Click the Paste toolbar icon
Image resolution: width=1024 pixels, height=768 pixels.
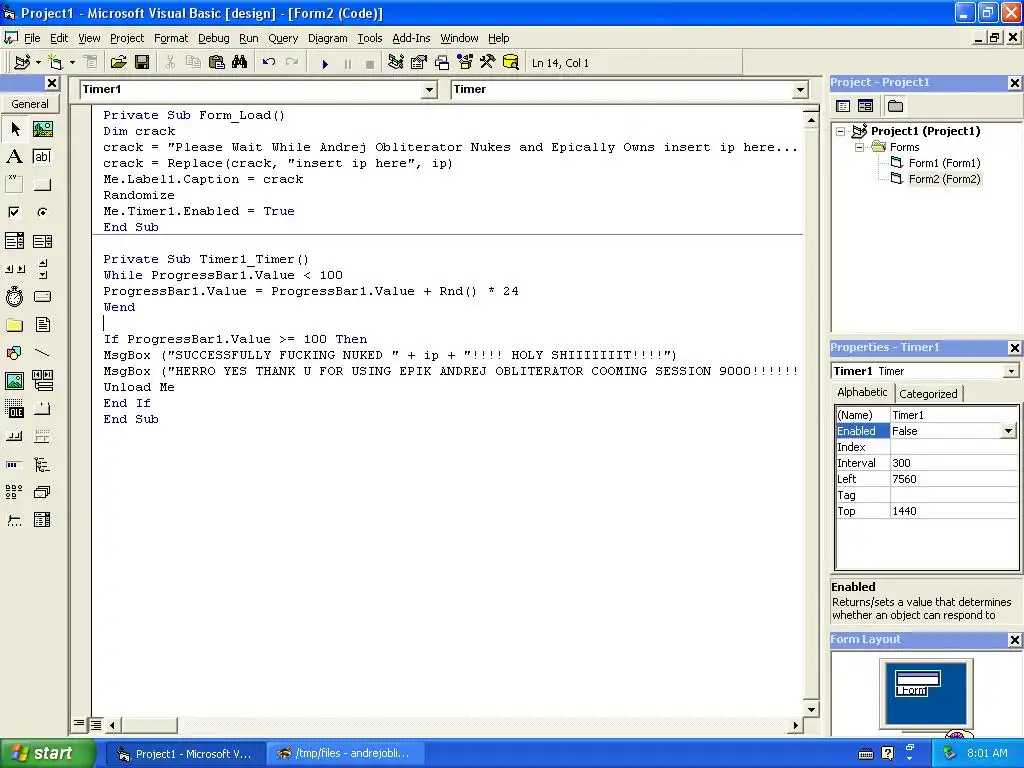[x=216, y=63]
